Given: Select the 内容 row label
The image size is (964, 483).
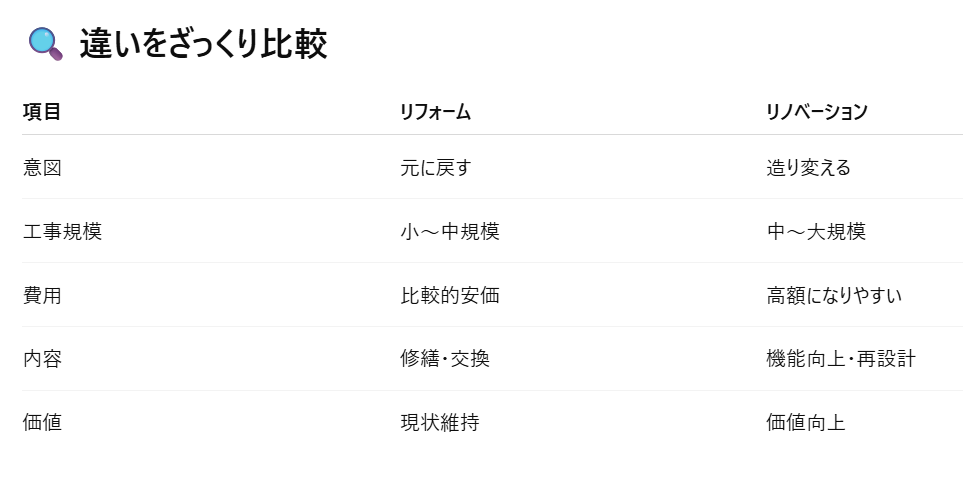Looking at the screenshot, I should [x=42, y=358].
